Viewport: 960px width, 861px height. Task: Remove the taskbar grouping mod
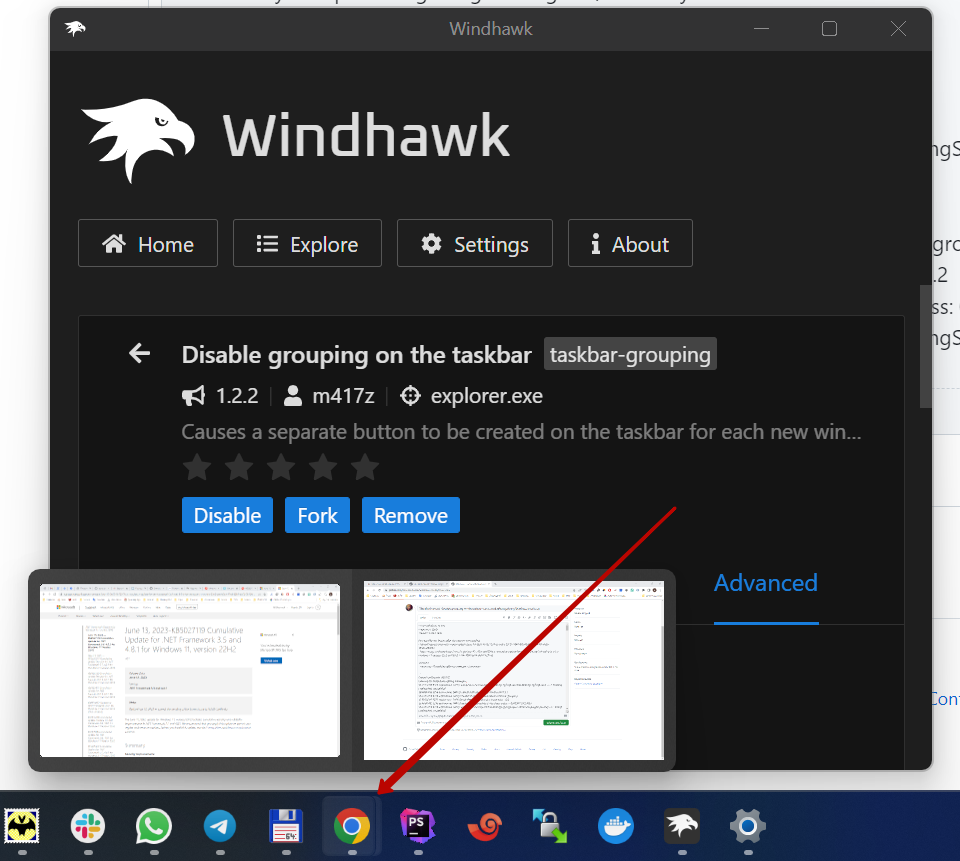410,515
